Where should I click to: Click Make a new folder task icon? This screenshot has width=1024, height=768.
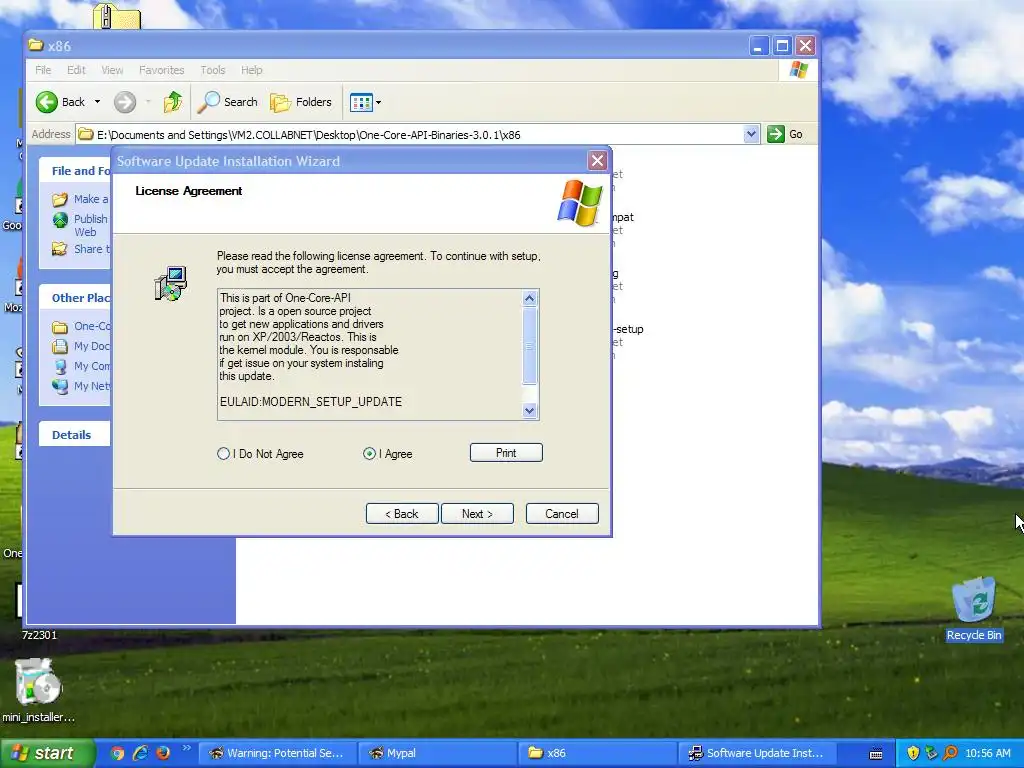(x=60, y=199)
